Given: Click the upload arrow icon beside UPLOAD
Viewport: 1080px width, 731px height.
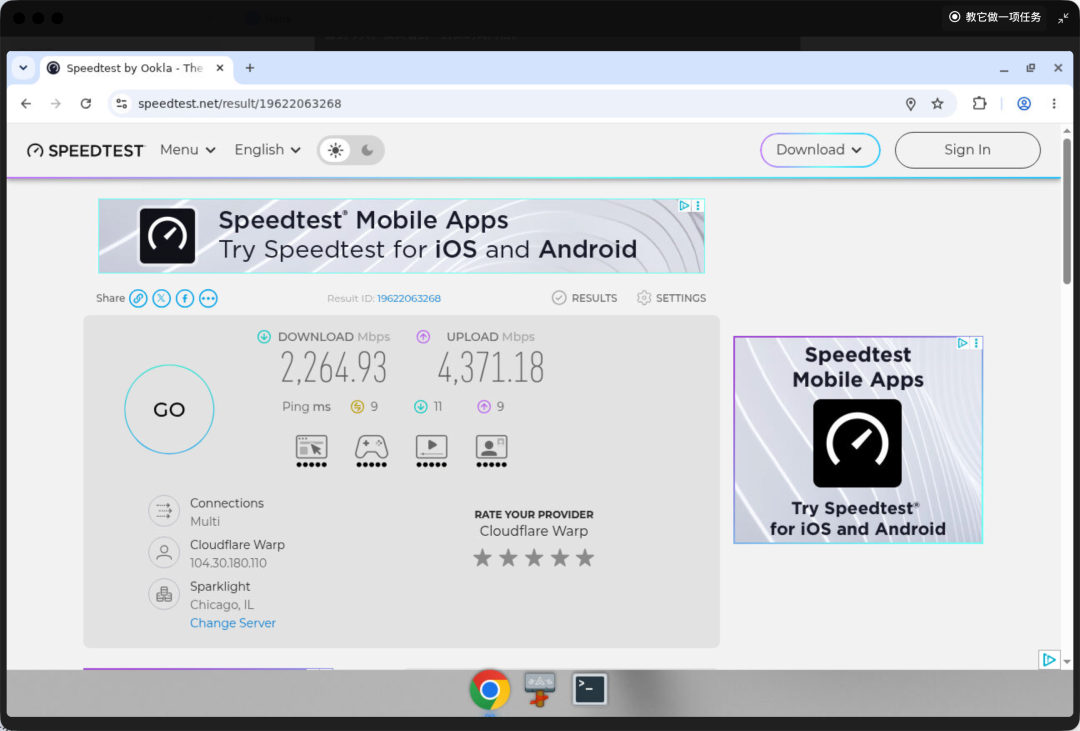Looking at the screenshot, I should pyautogui.click(x=423, y=337).
